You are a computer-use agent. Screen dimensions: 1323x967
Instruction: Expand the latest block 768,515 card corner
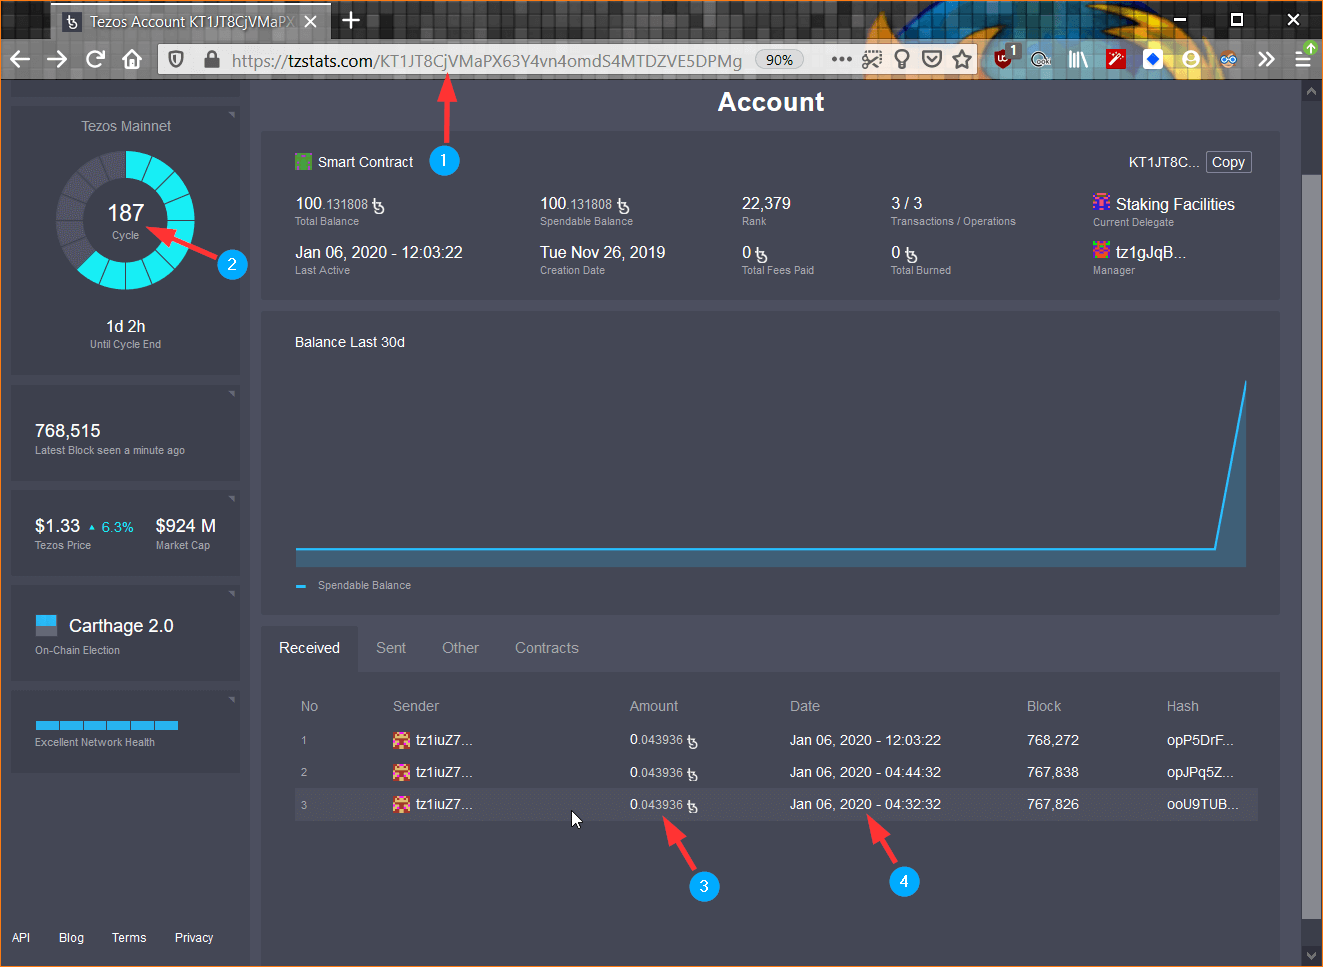(232, 394)
